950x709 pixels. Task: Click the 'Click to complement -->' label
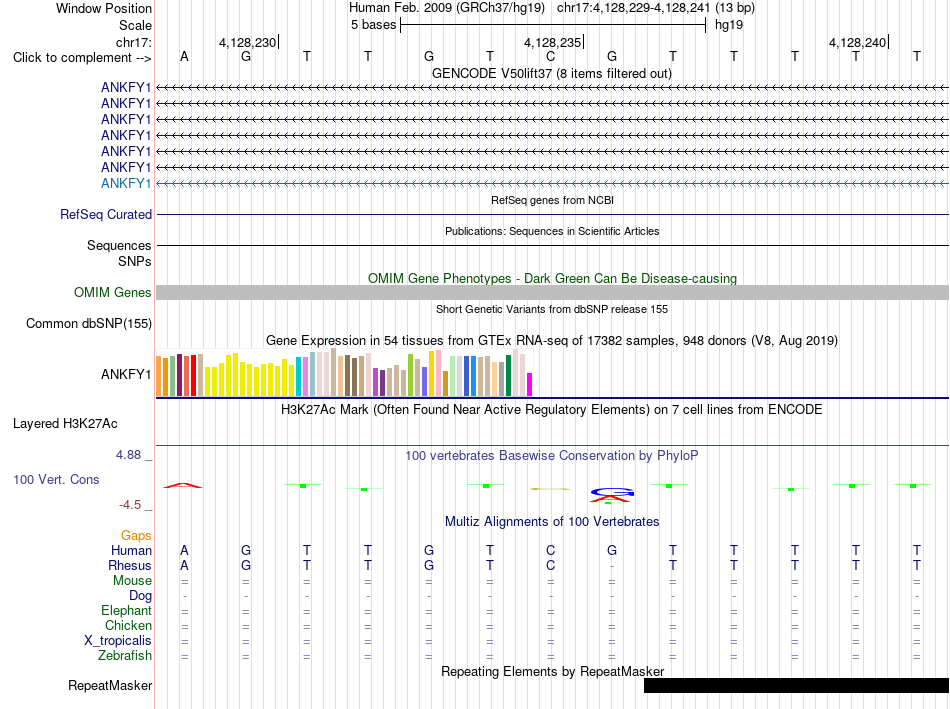[82, 58]
